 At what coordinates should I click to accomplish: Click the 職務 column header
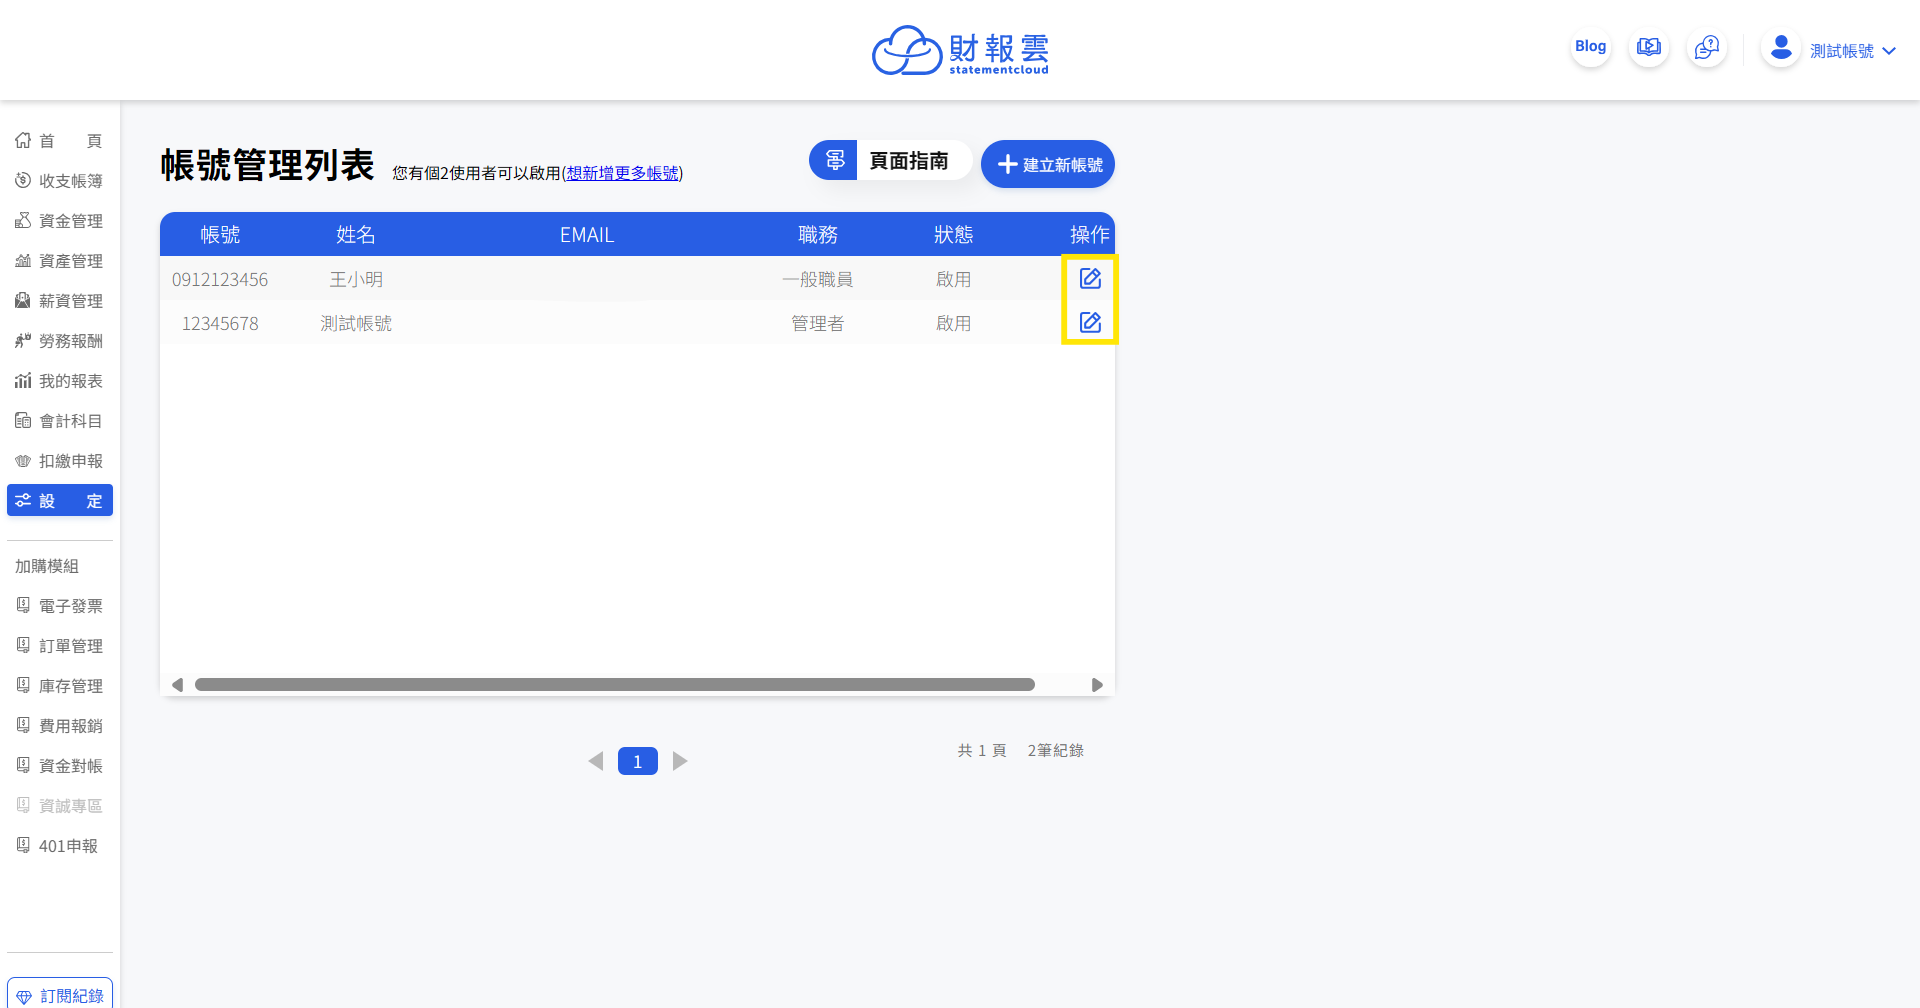(x=818, y=235)
